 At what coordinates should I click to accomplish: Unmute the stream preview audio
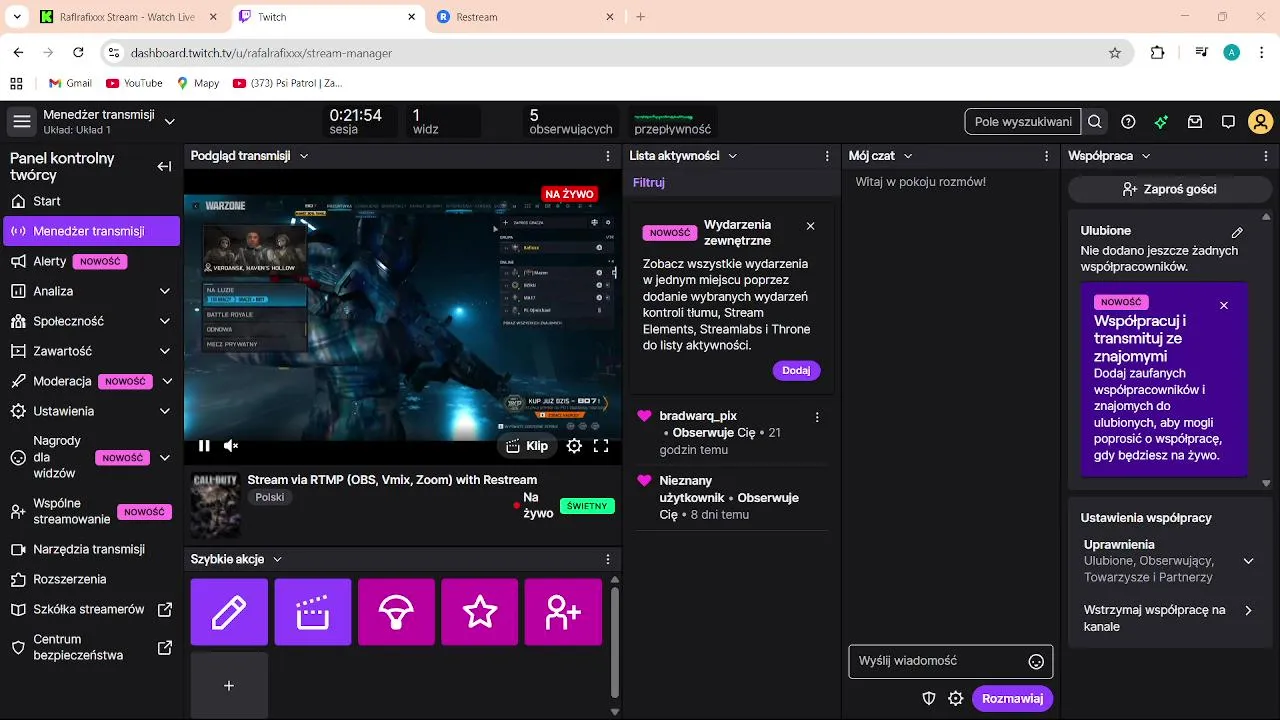[x=231, y=446]
